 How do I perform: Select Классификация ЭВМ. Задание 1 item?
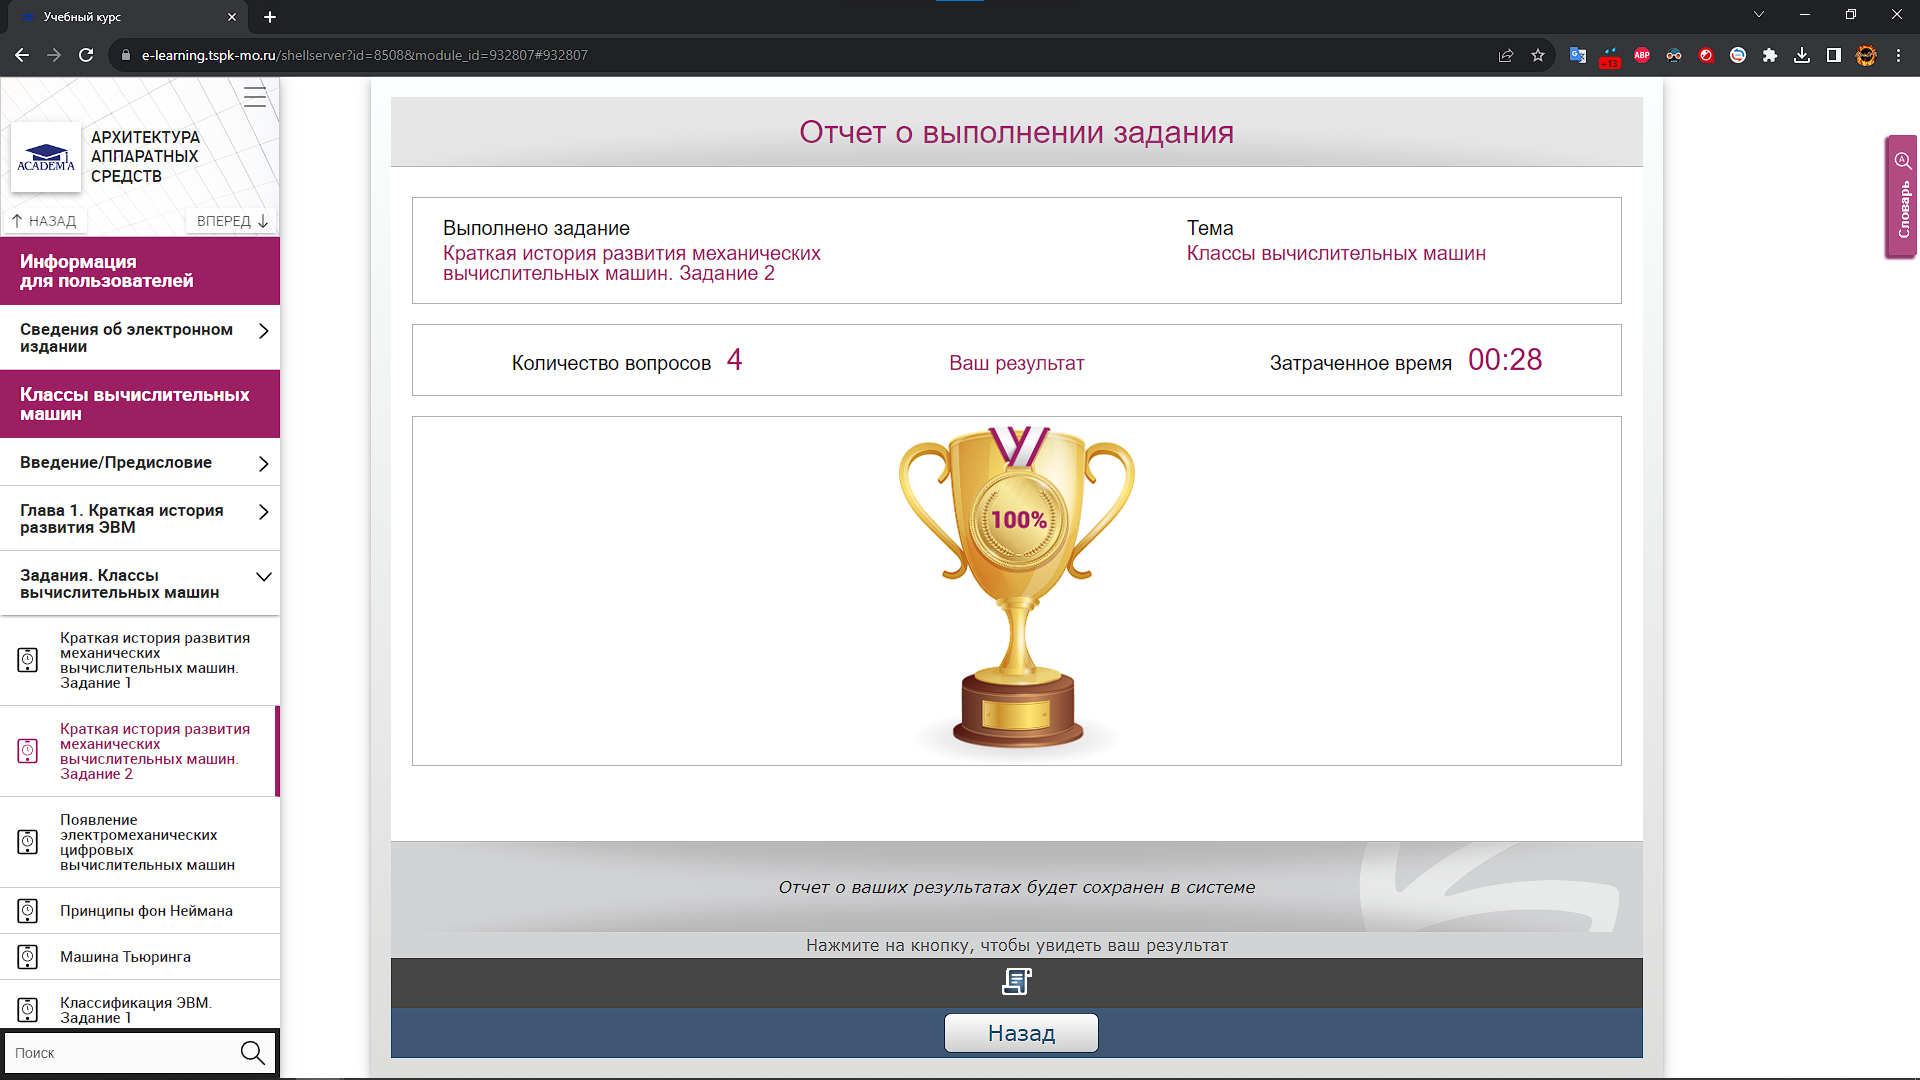coord(136,1009)
